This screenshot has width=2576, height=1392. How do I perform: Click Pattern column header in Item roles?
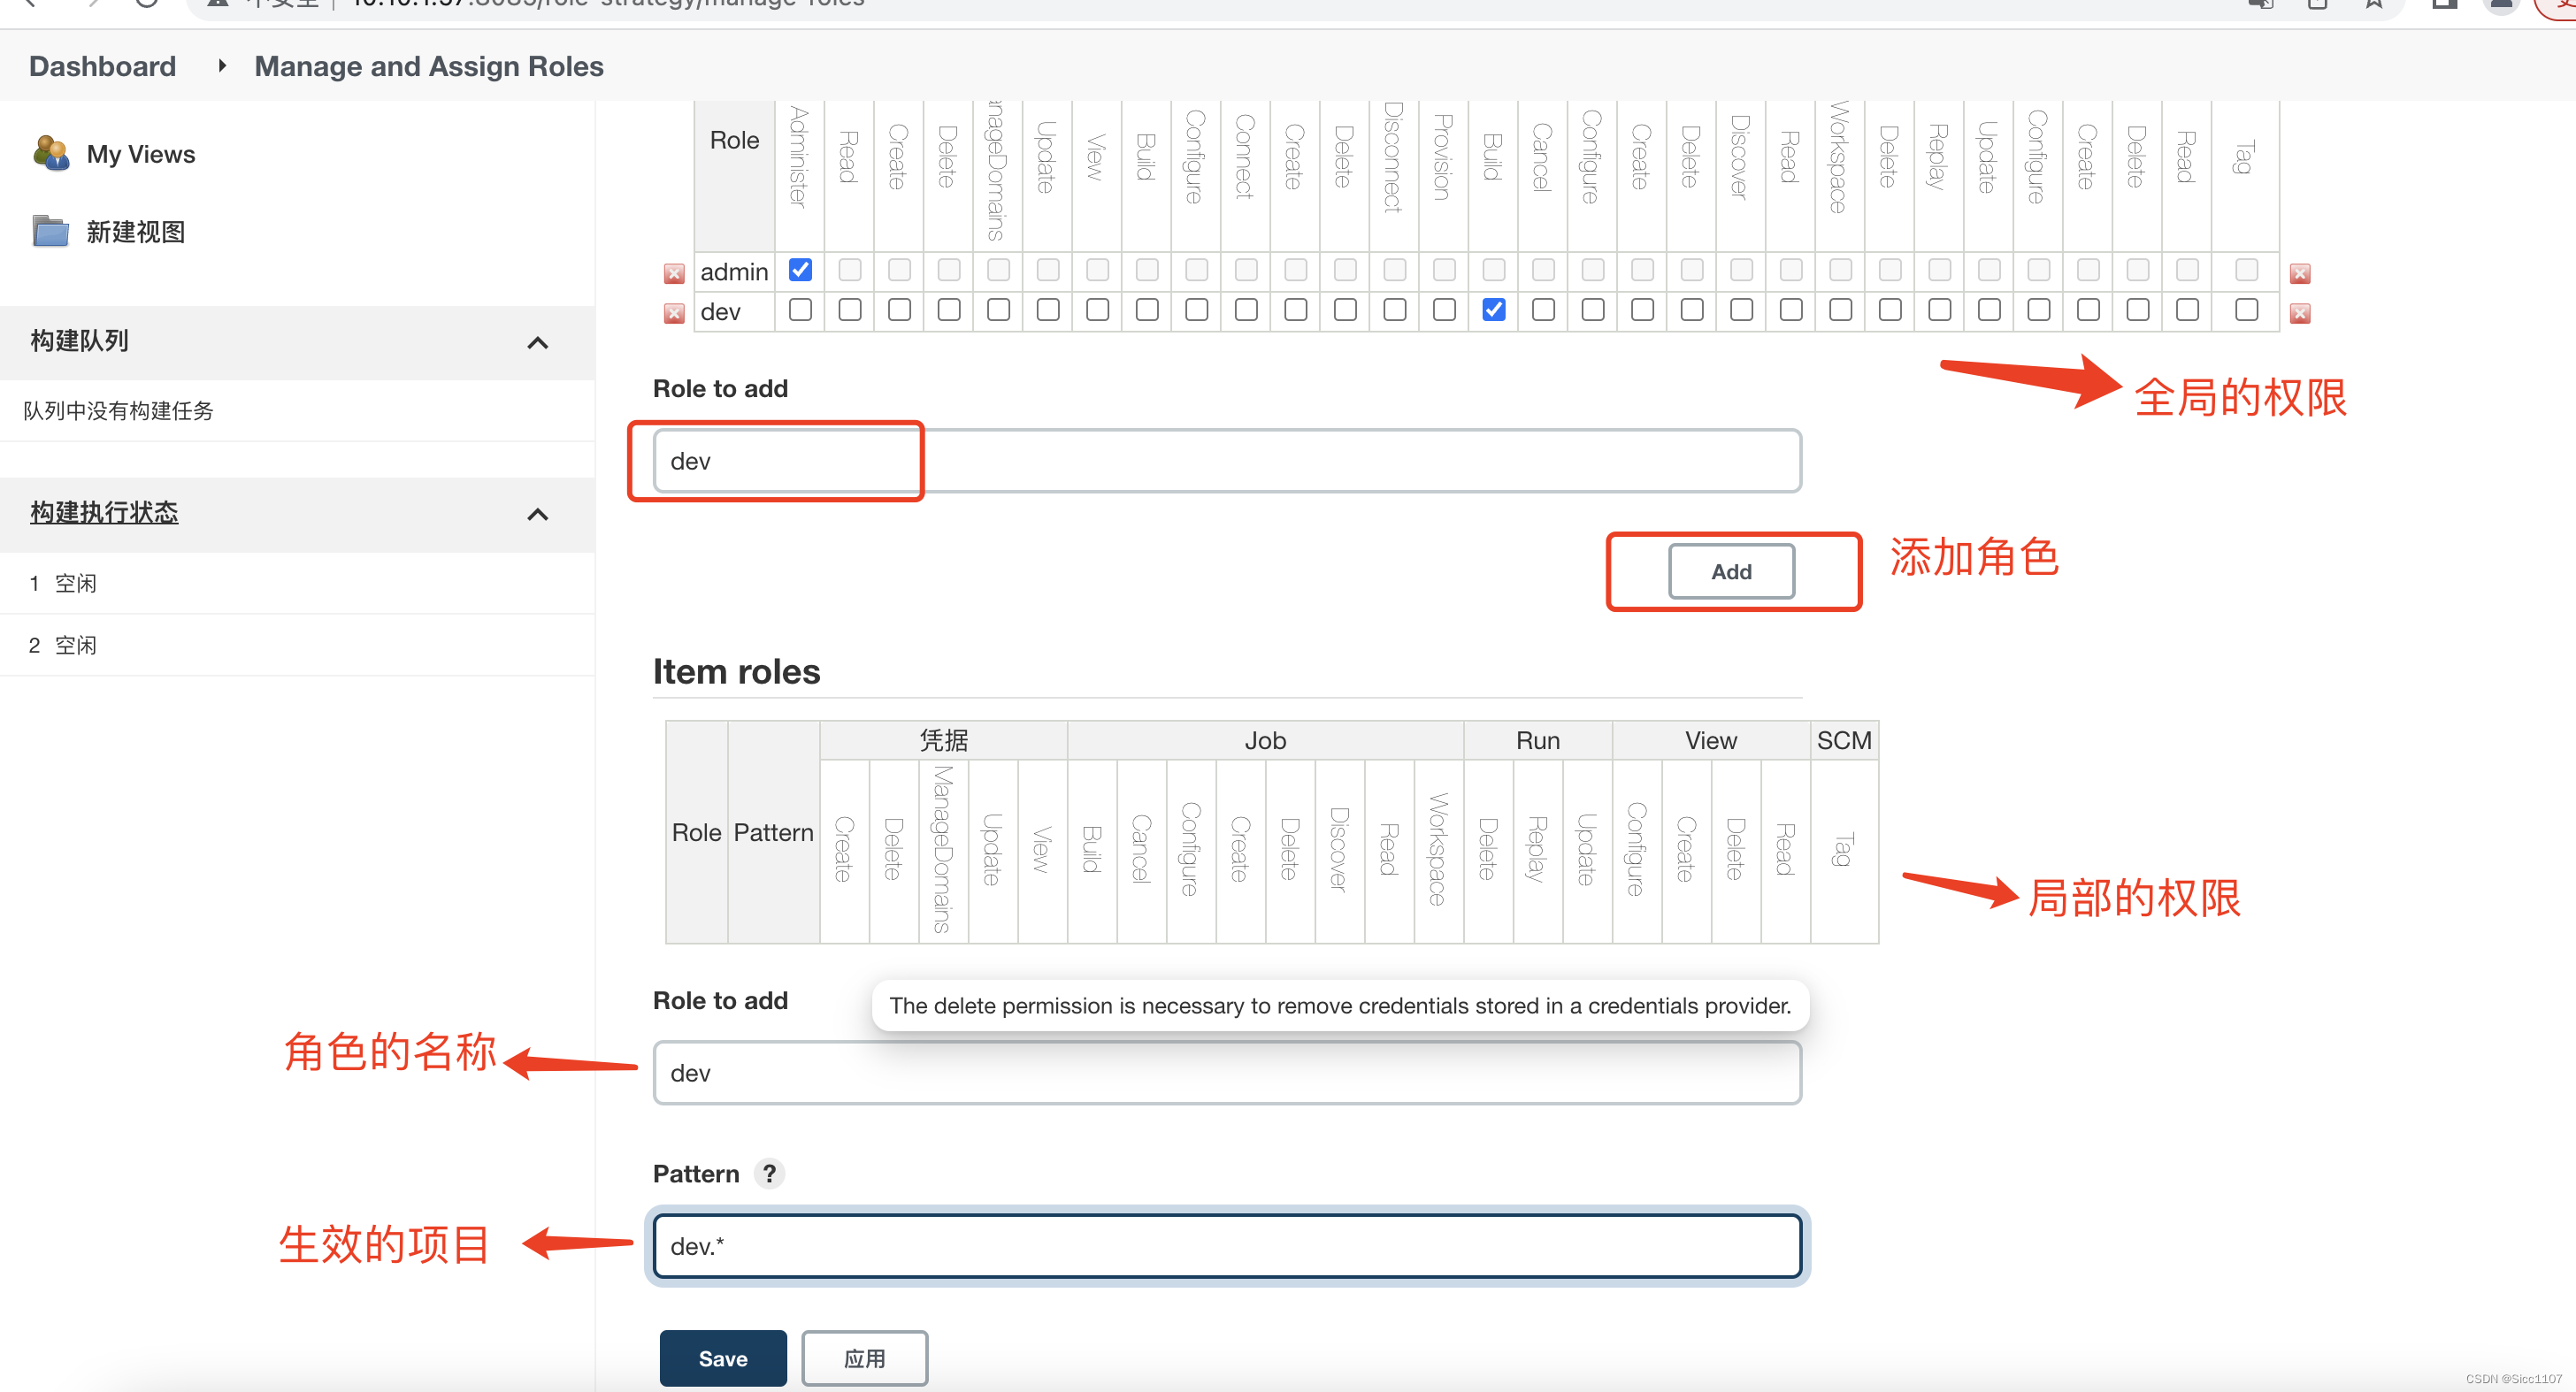click(773, 832)
